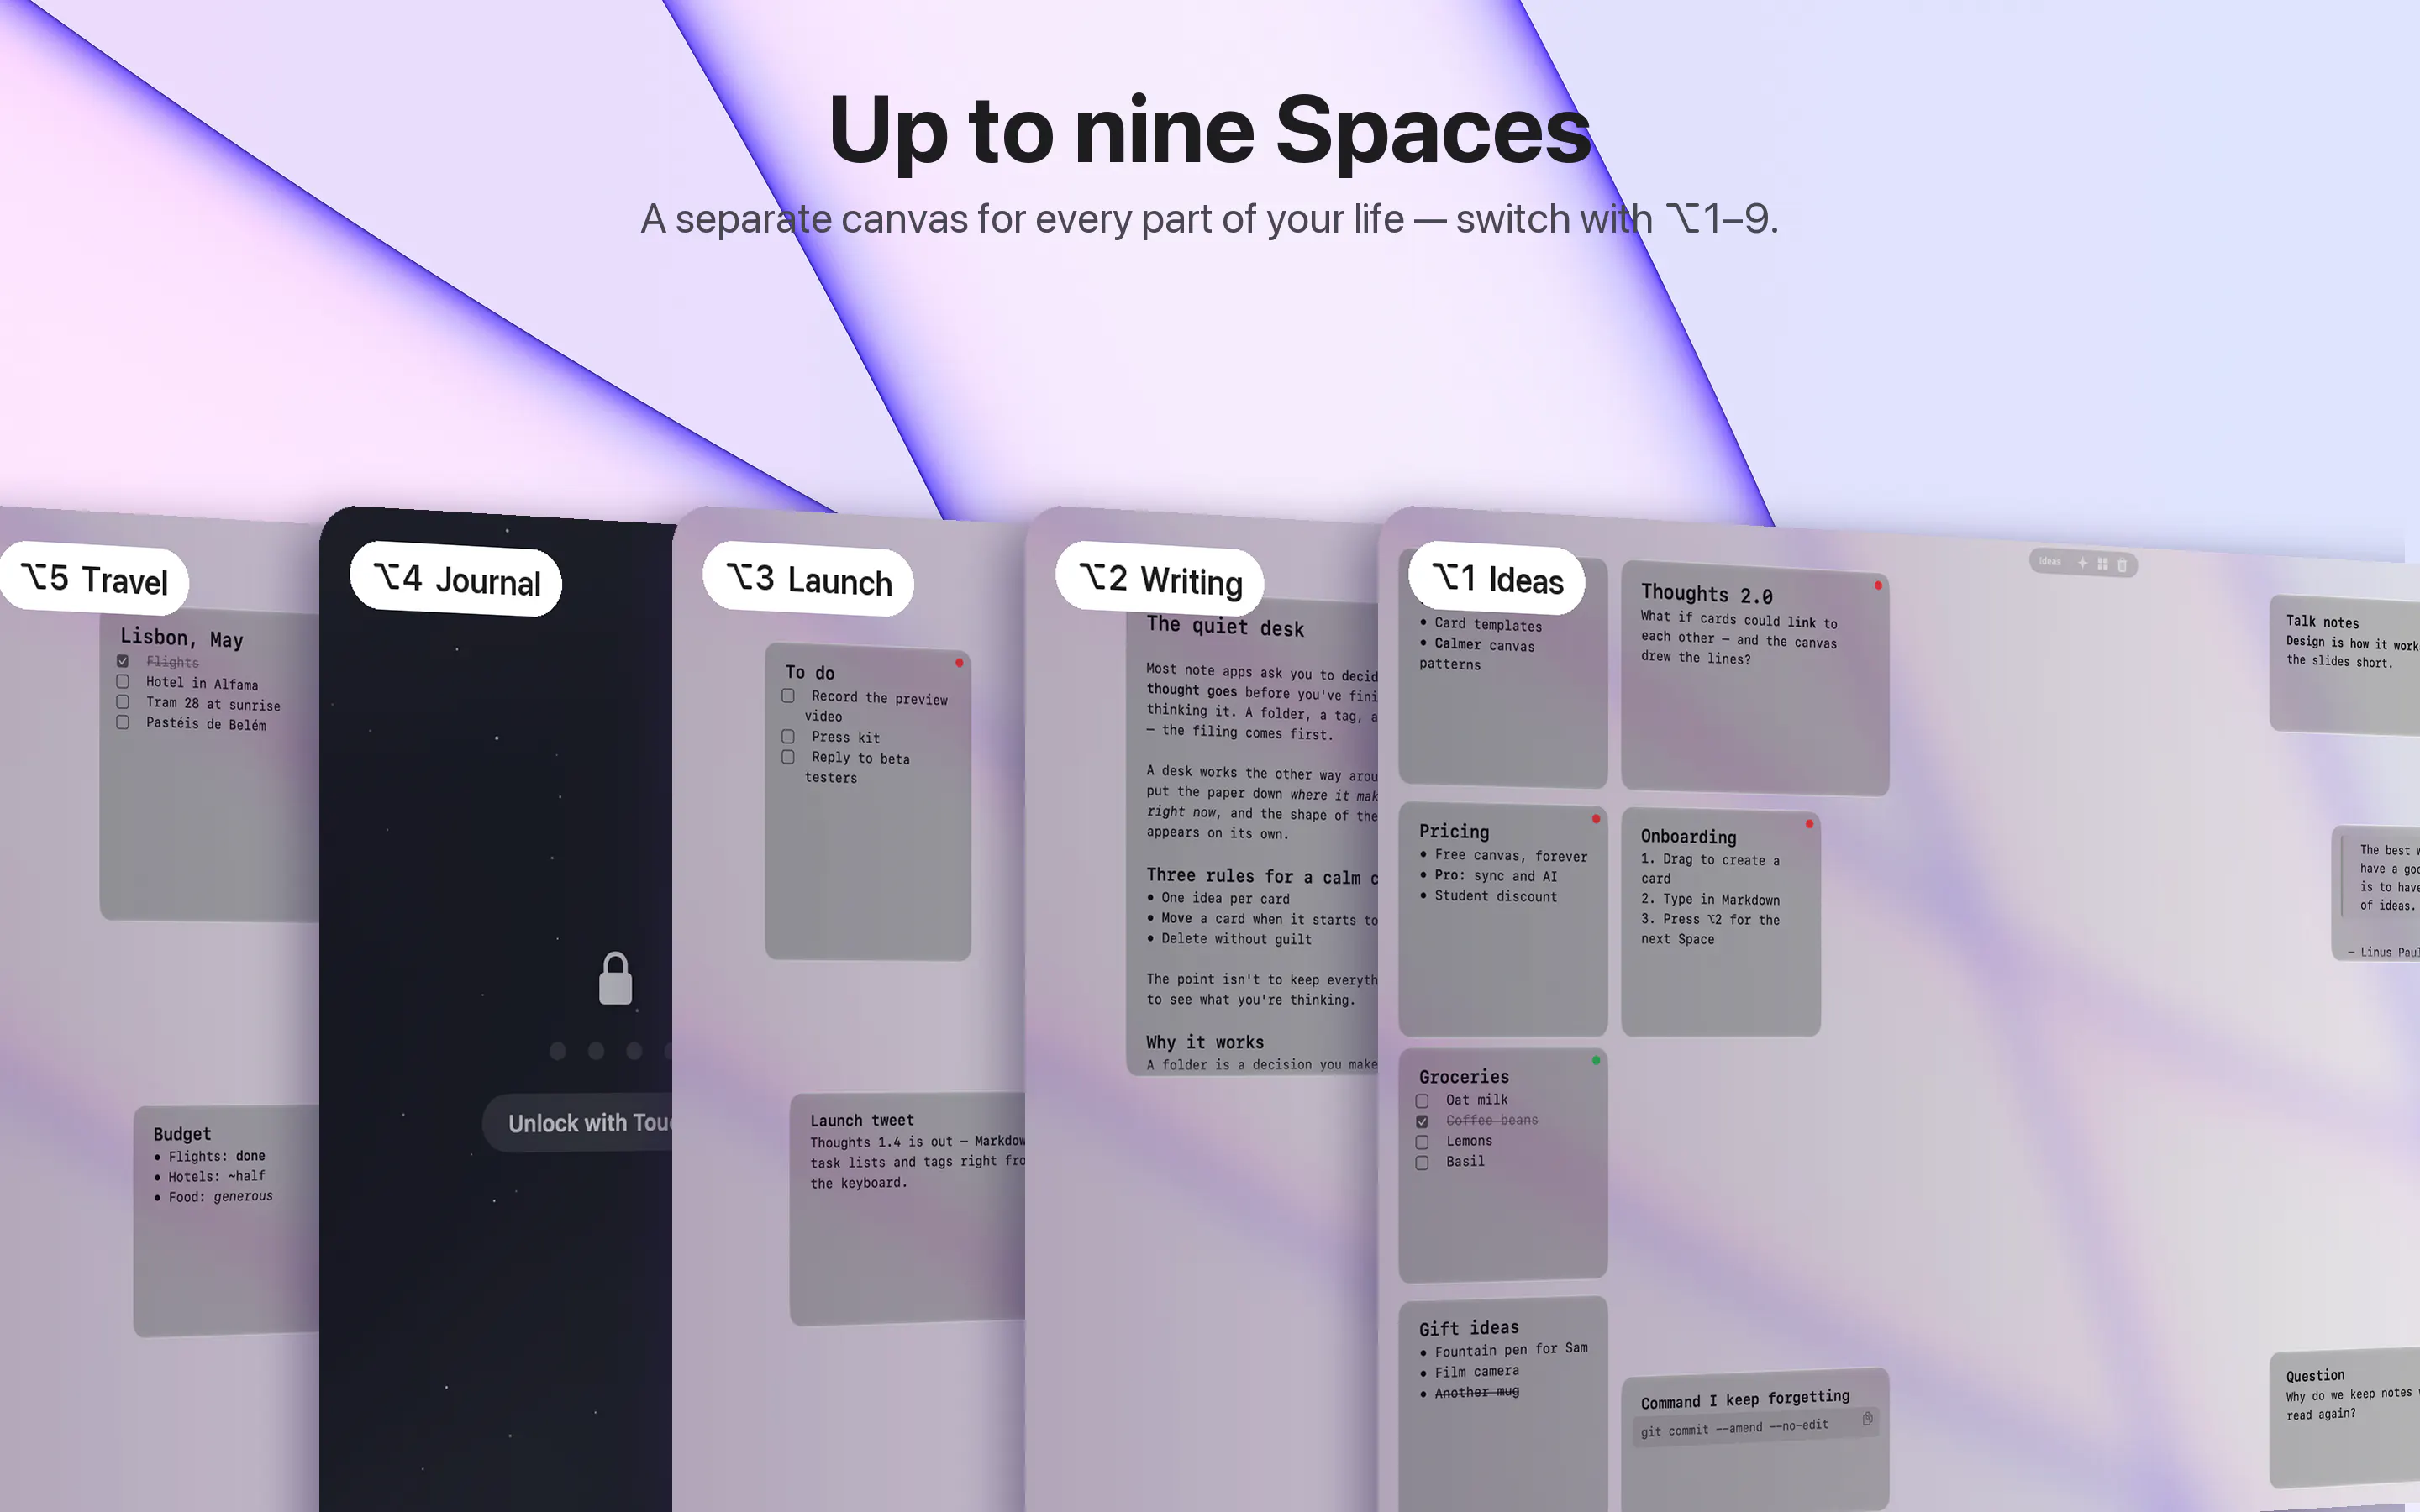Uncheck the Coffee beans checkbox
Image resolution: width=2420 pixels, height=1512 pixels.
click(x=1422, y=1122)
